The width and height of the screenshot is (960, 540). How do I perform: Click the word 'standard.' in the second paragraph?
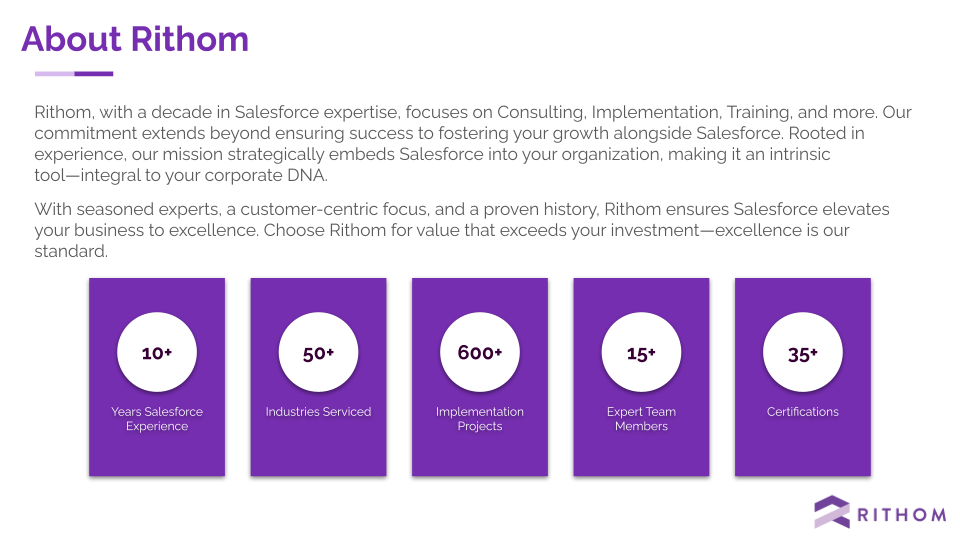pyautogui.click(x=71, y=251)
